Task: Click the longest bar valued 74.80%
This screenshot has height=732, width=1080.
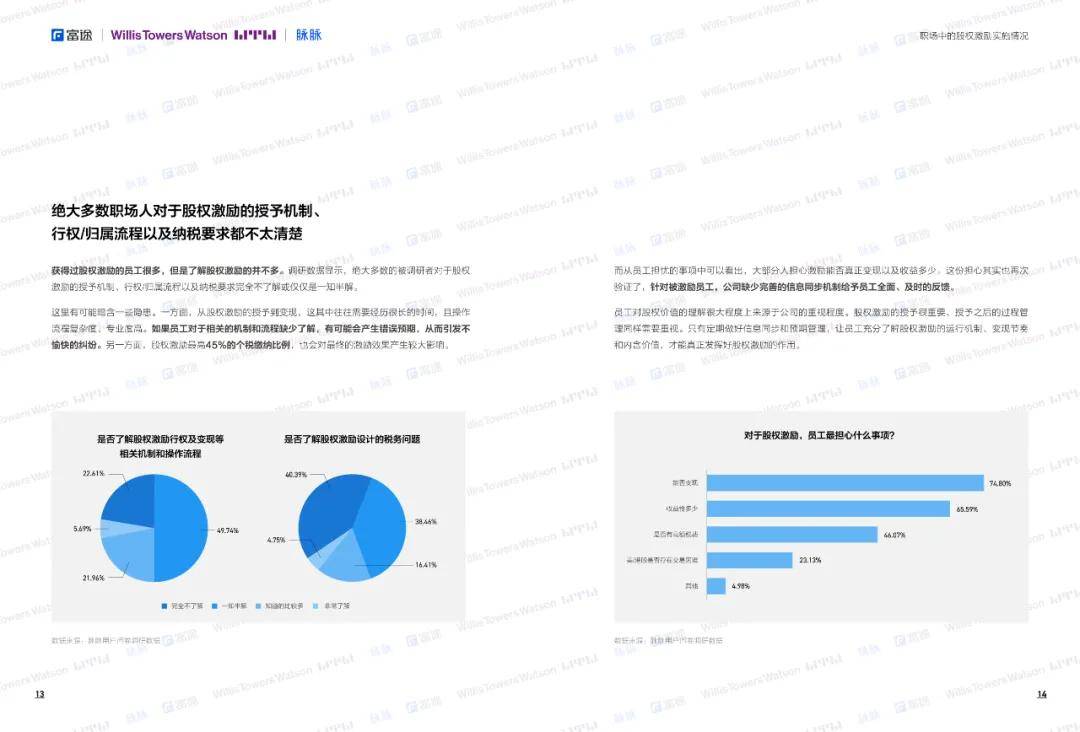Action: click(845, 483)
